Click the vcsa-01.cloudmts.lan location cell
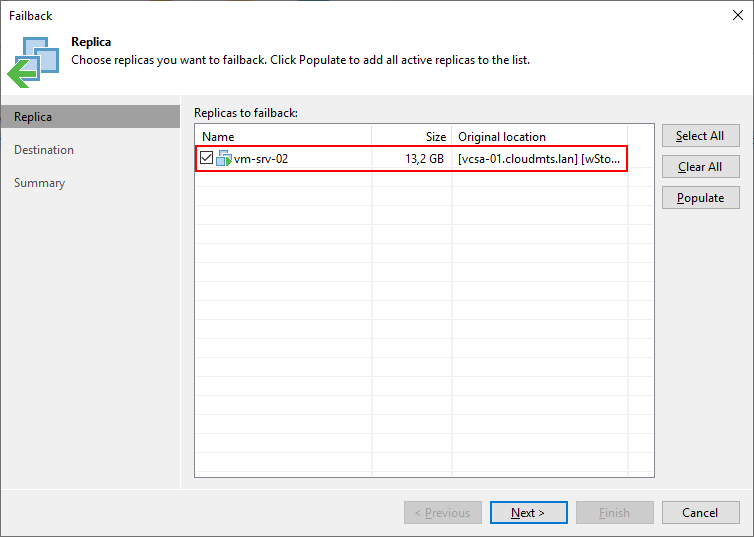 (538, 158)
